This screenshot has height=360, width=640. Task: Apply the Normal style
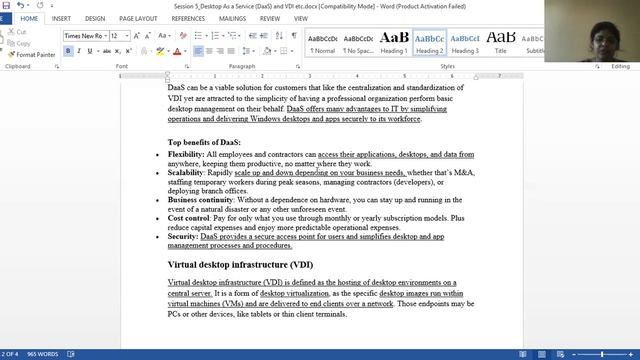pyautogui.click(x=322, y=42)
